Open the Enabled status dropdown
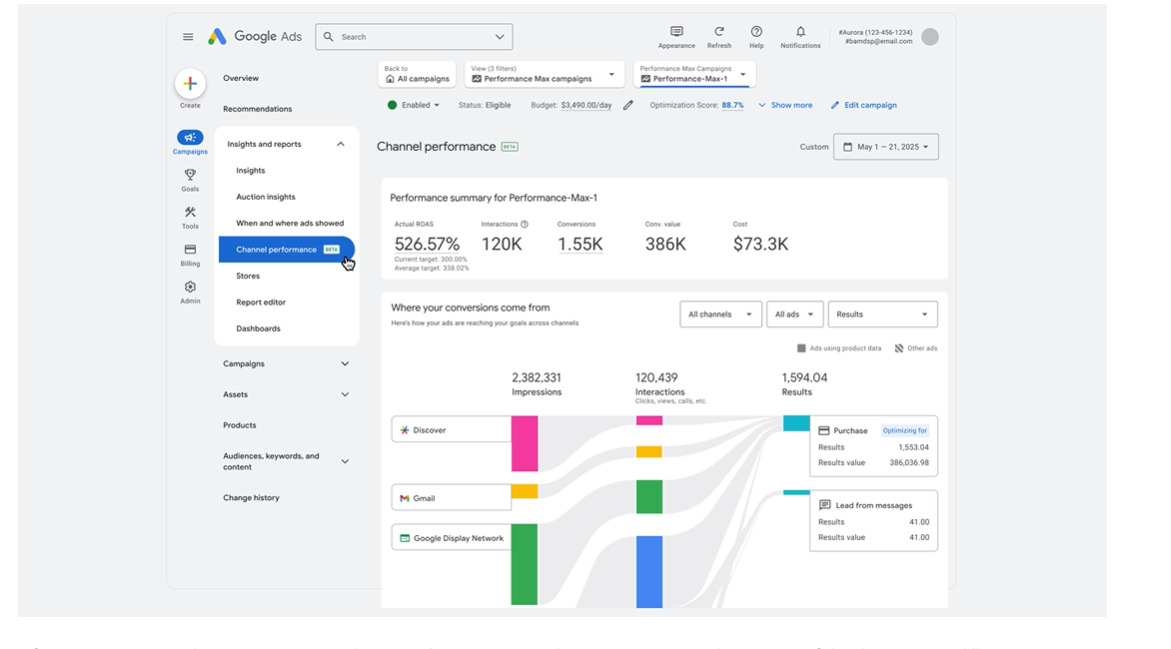The width and height of the screenshot is (1171, 649). coord(414,105)
